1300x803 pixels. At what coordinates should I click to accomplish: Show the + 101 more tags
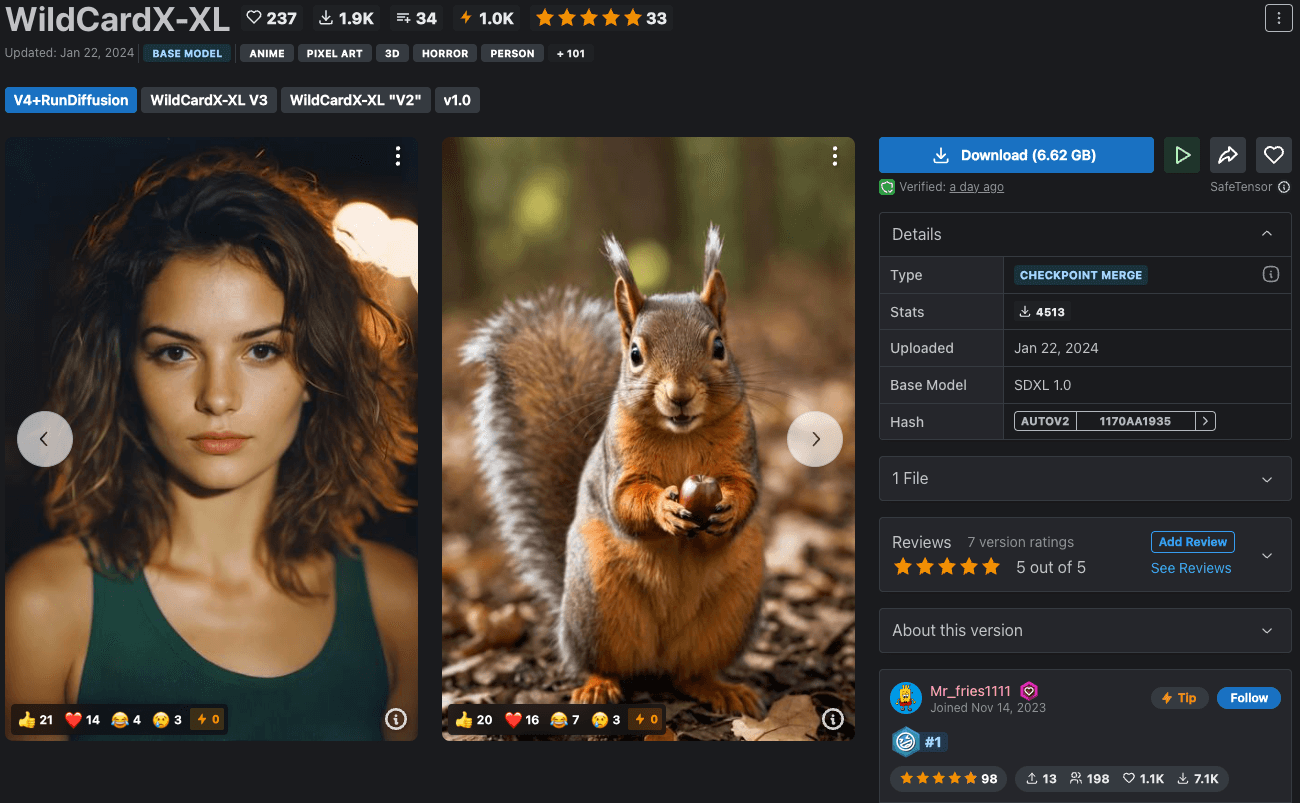point(571,53)
